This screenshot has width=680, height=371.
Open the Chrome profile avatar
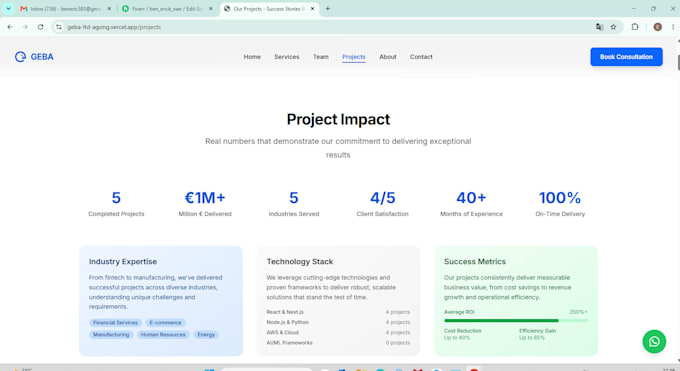pyautogui.click(x=657, y=27)
